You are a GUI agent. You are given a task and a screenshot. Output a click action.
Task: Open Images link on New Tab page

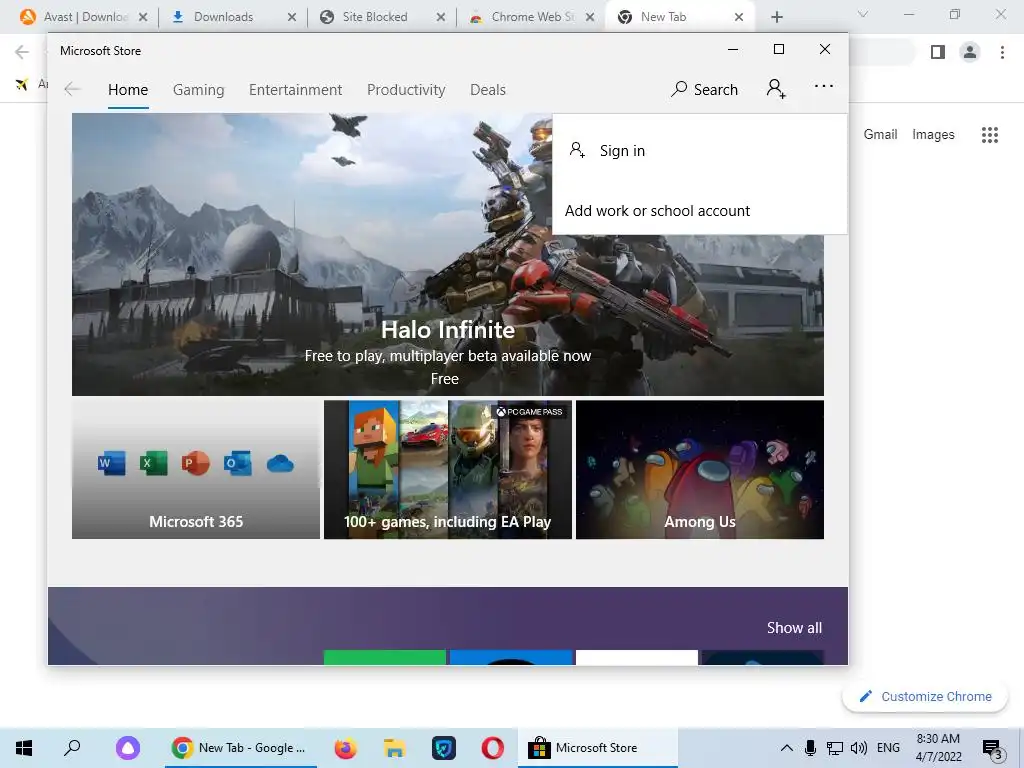tap(933, 135)
